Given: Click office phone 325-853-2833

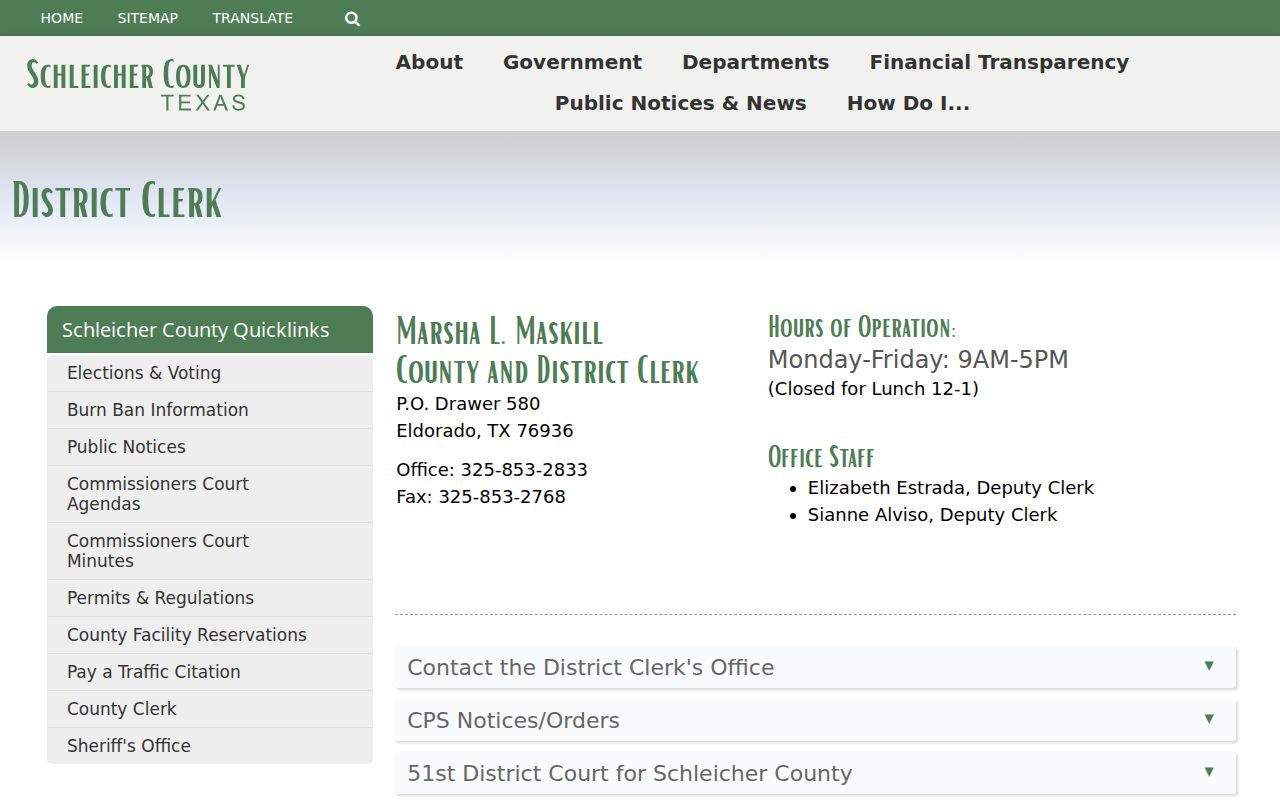Looking at the screenshot, I should pyautogui.click(x=523, y=470).
